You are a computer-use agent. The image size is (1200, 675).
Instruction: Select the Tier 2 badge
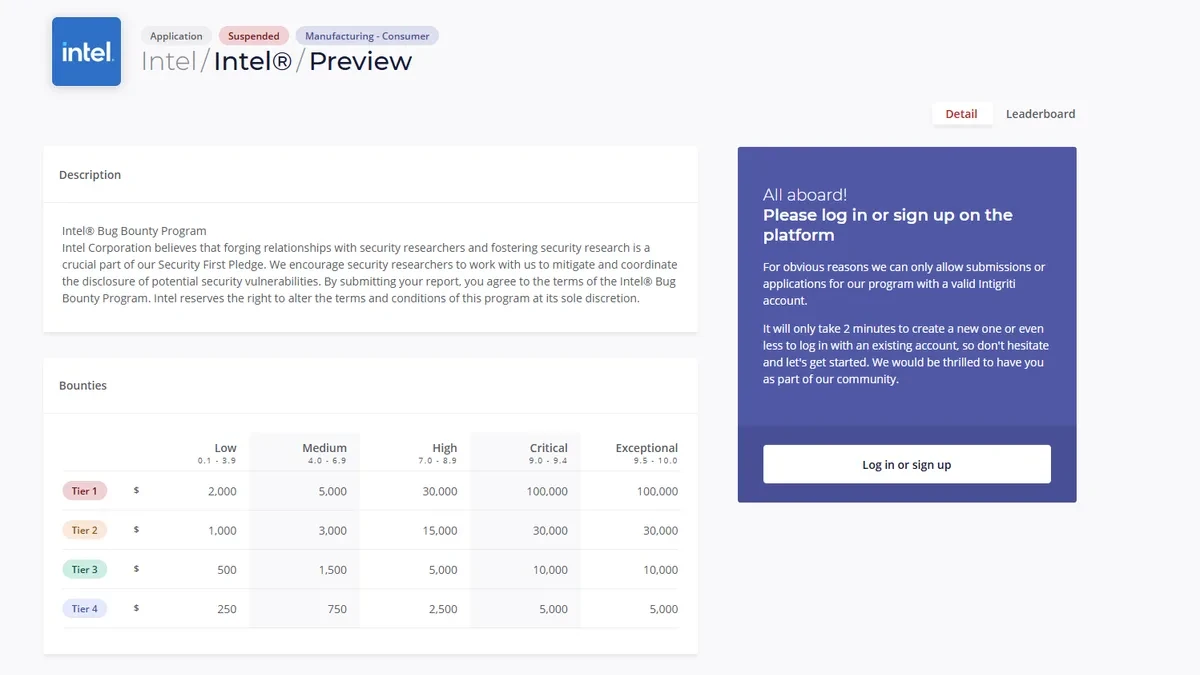pos(85,530)
